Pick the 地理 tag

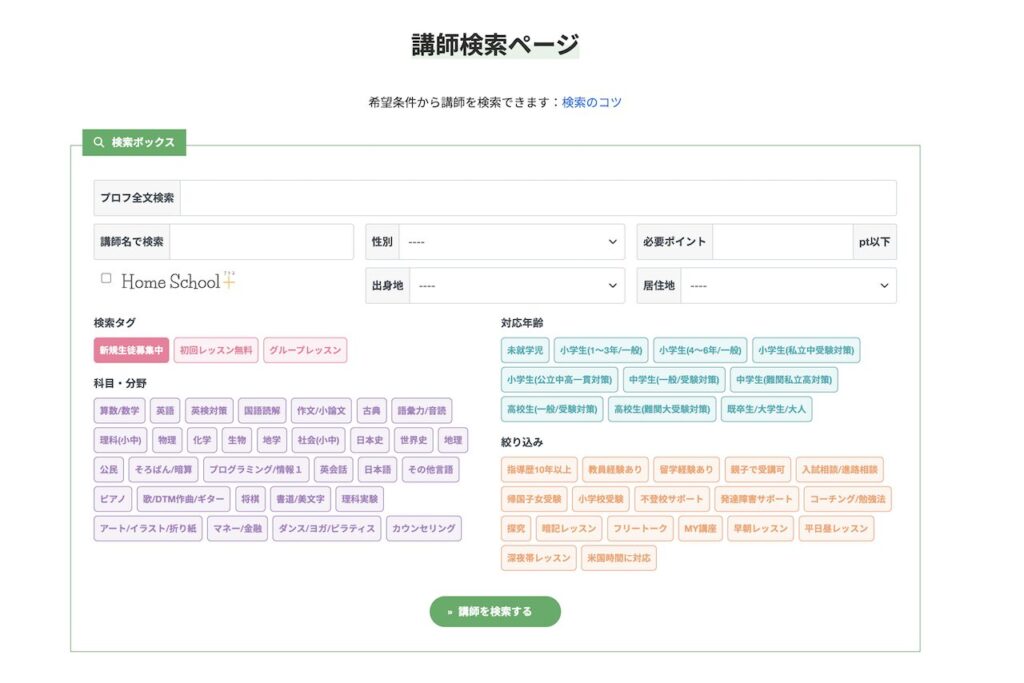click(x=453, y=440)
